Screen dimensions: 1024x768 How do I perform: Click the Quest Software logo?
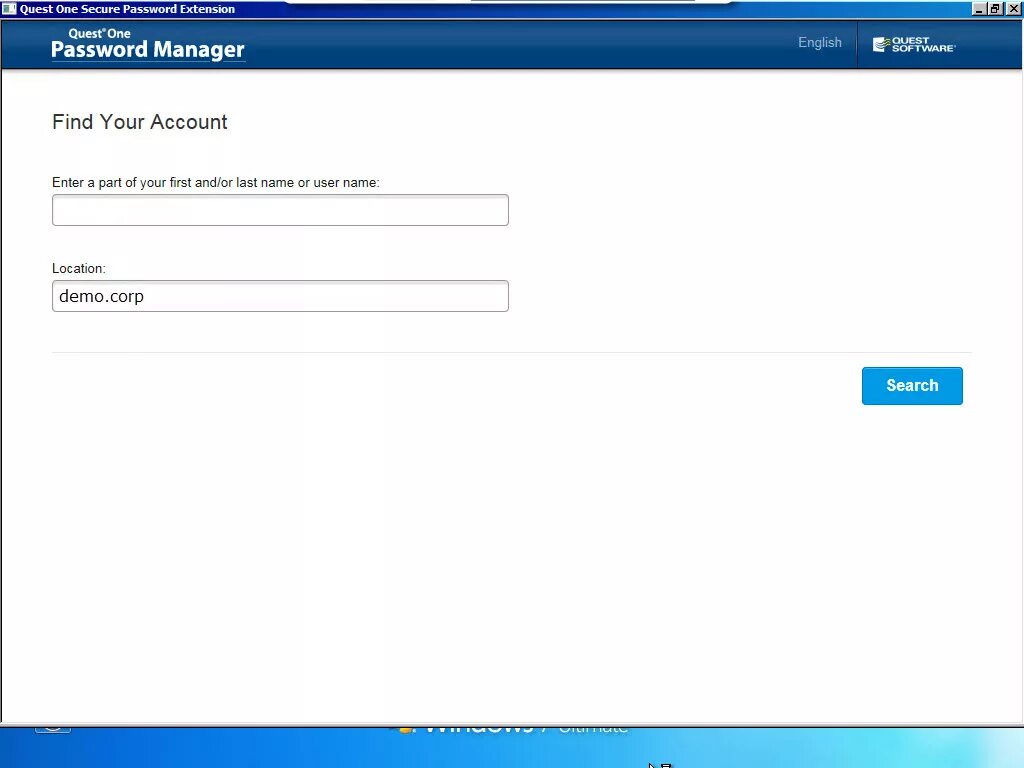[x=914, y=44]
